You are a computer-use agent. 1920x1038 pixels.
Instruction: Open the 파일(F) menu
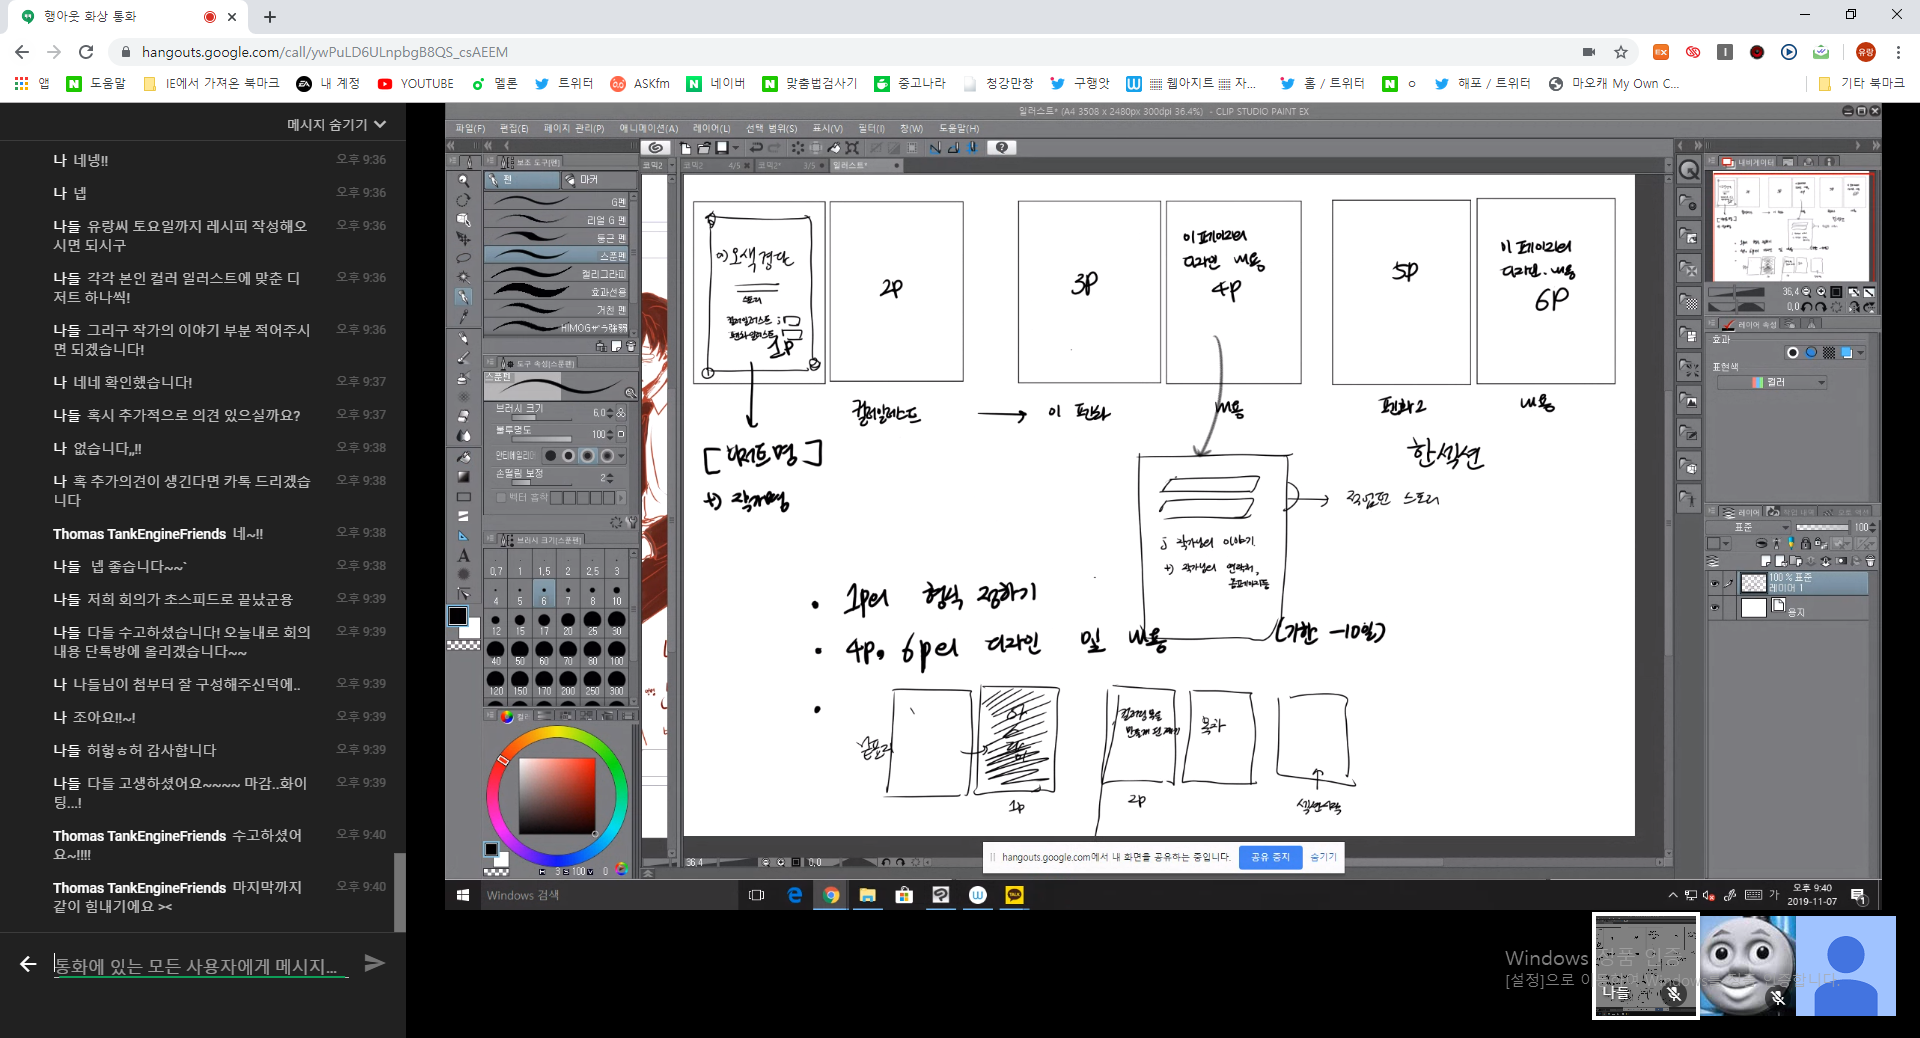[470, 128]
